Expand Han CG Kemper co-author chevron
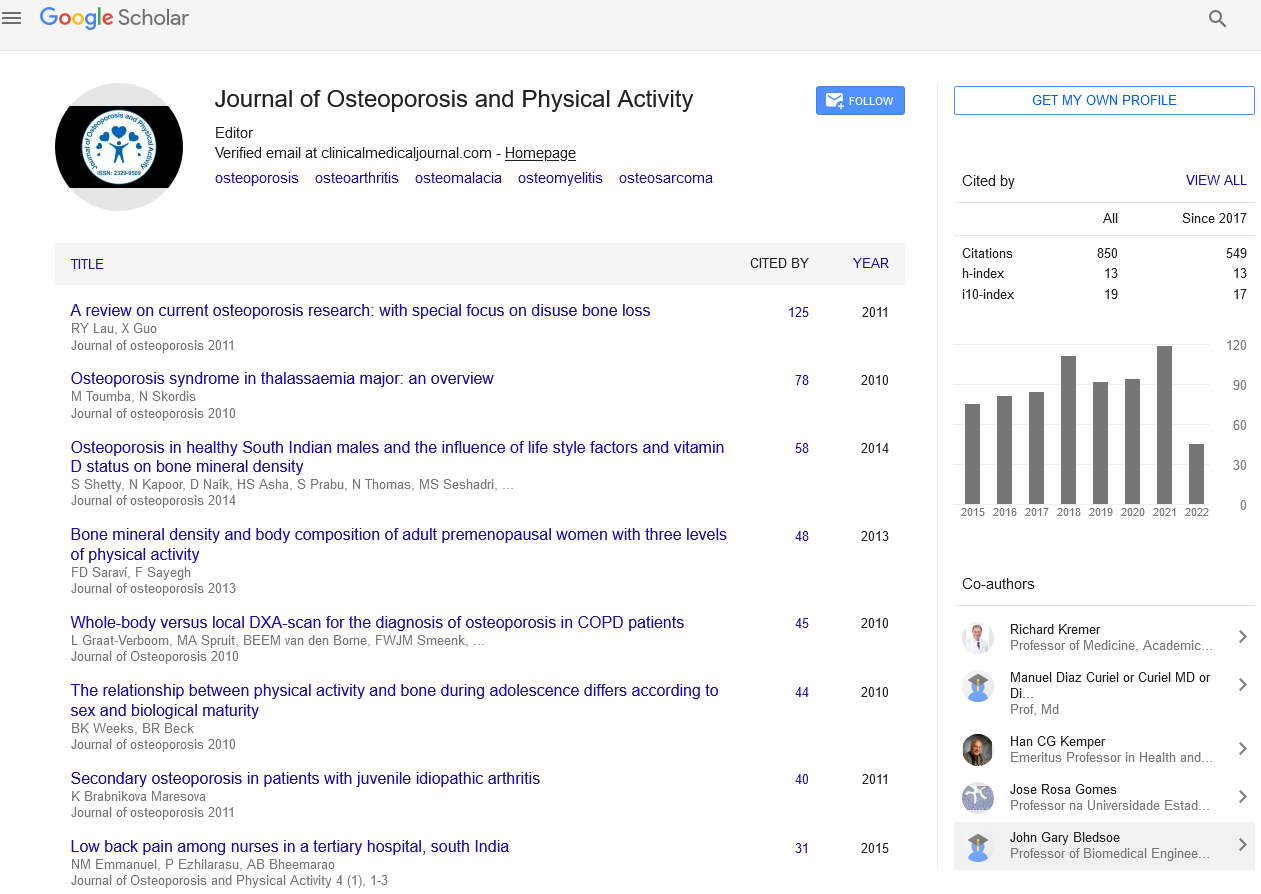This screenshot has height=894, width=1261. [1242, 749]
